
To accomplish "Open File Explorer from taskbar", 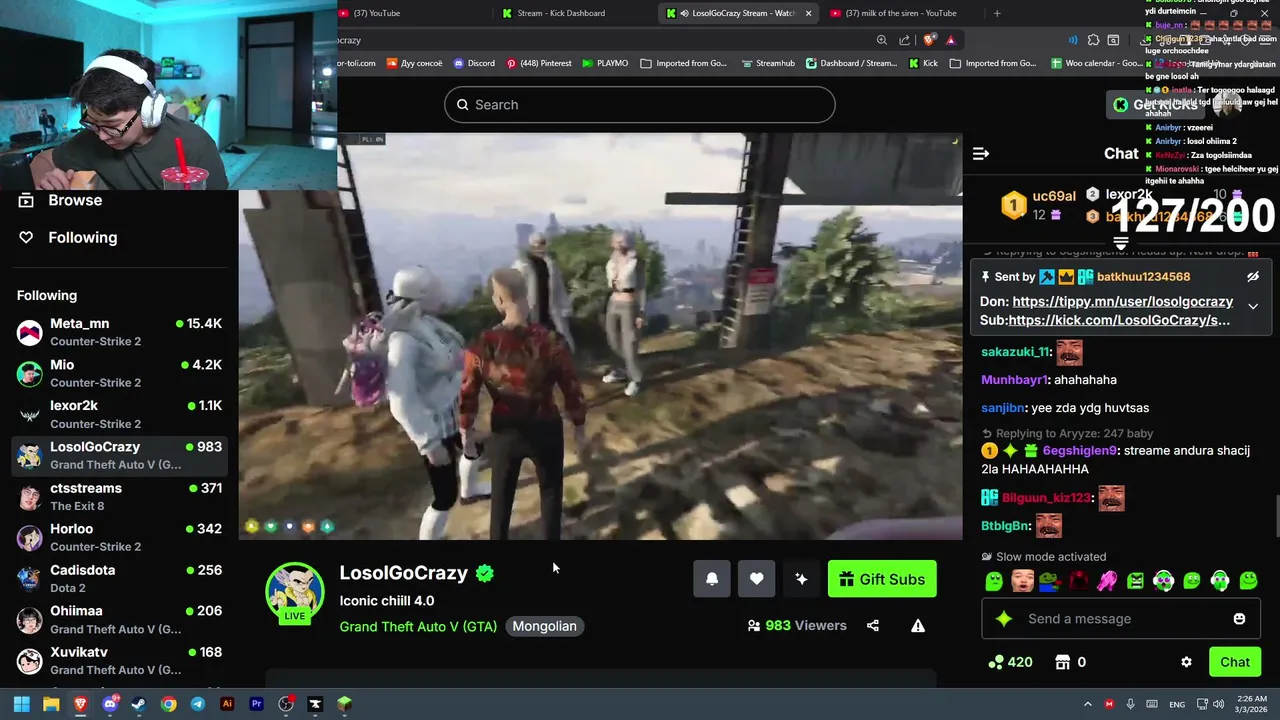I will (x=51, y=704).
